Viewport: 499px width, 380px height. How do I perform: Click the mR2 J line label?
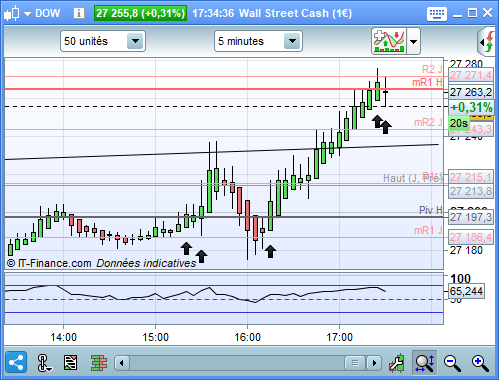[428, 122]
